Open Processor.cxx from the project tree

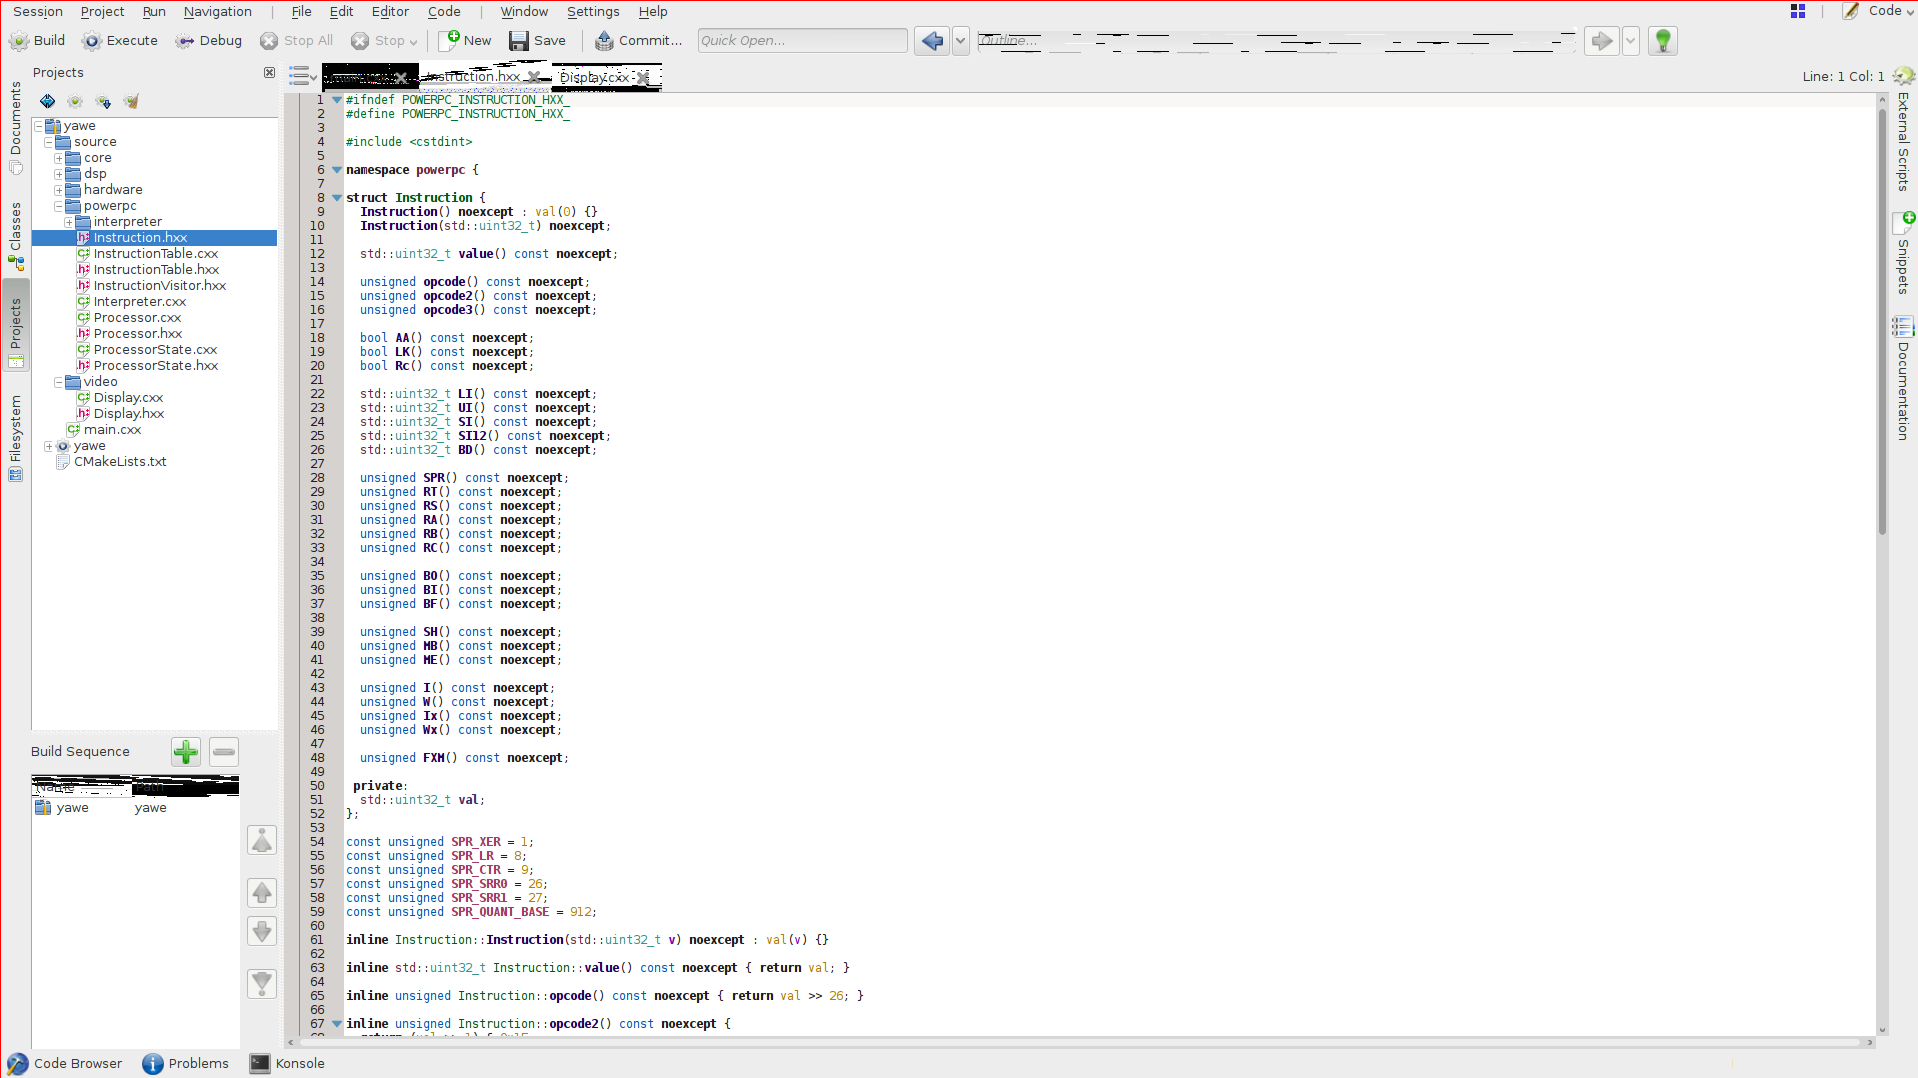[137, 318]
